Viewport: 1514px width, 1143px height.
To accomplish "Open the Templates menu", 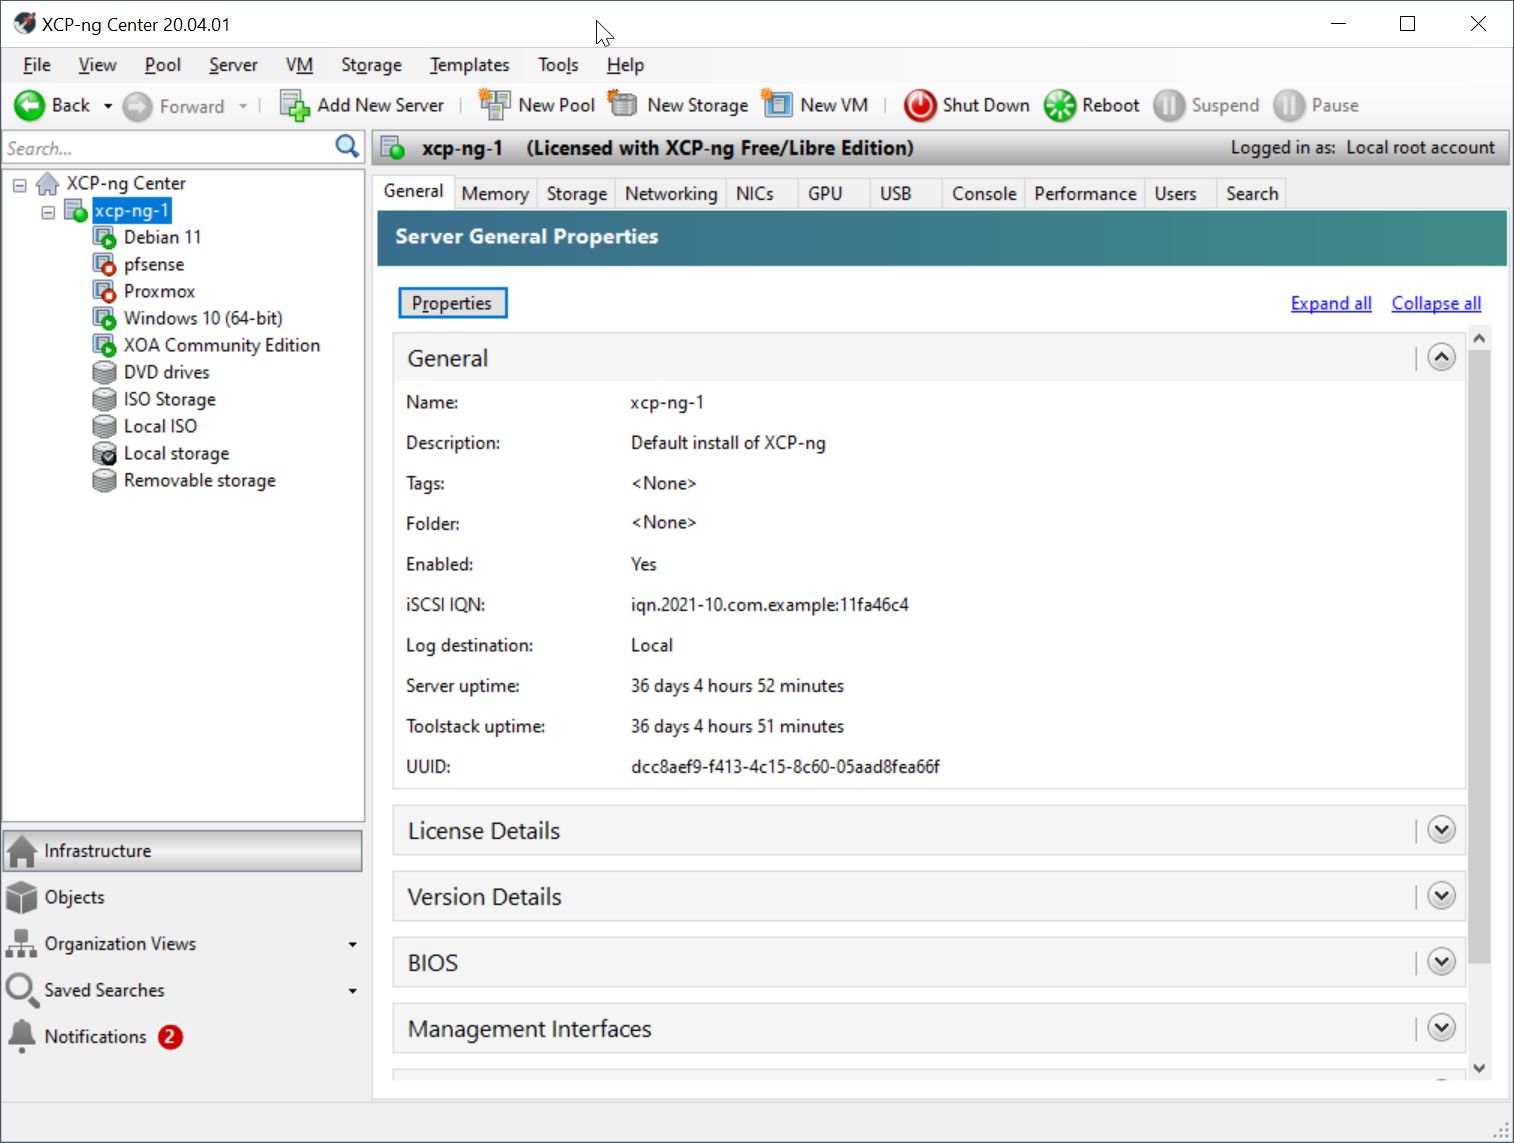I will 469,65.
